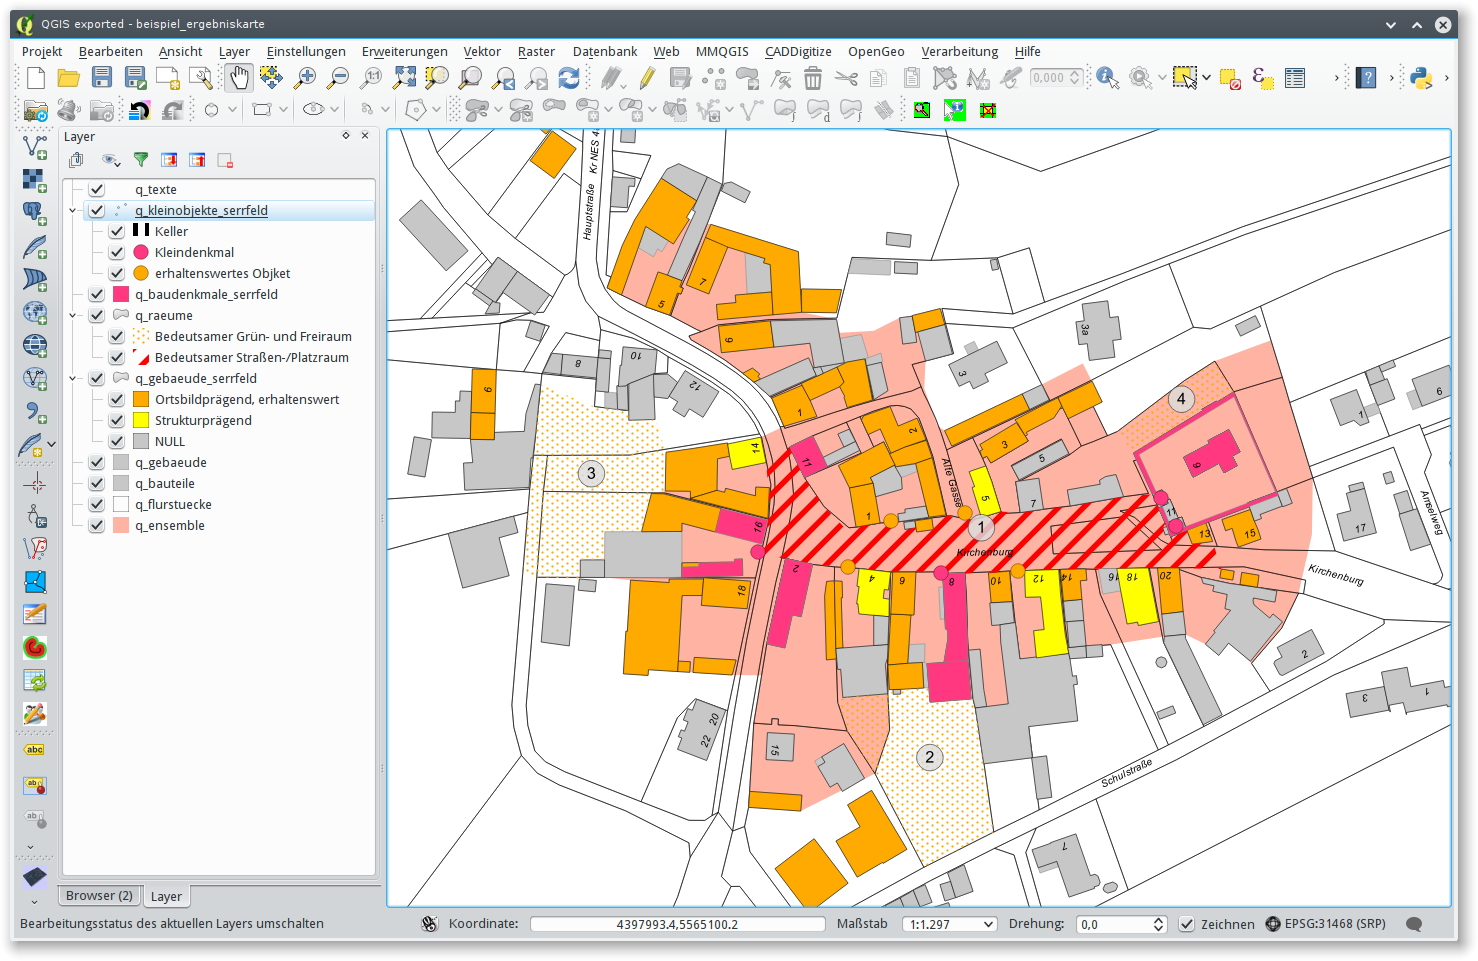This screenshot has width=1478, height=961.
Task: Activate the Identify Features tool
Action: 1107,78
